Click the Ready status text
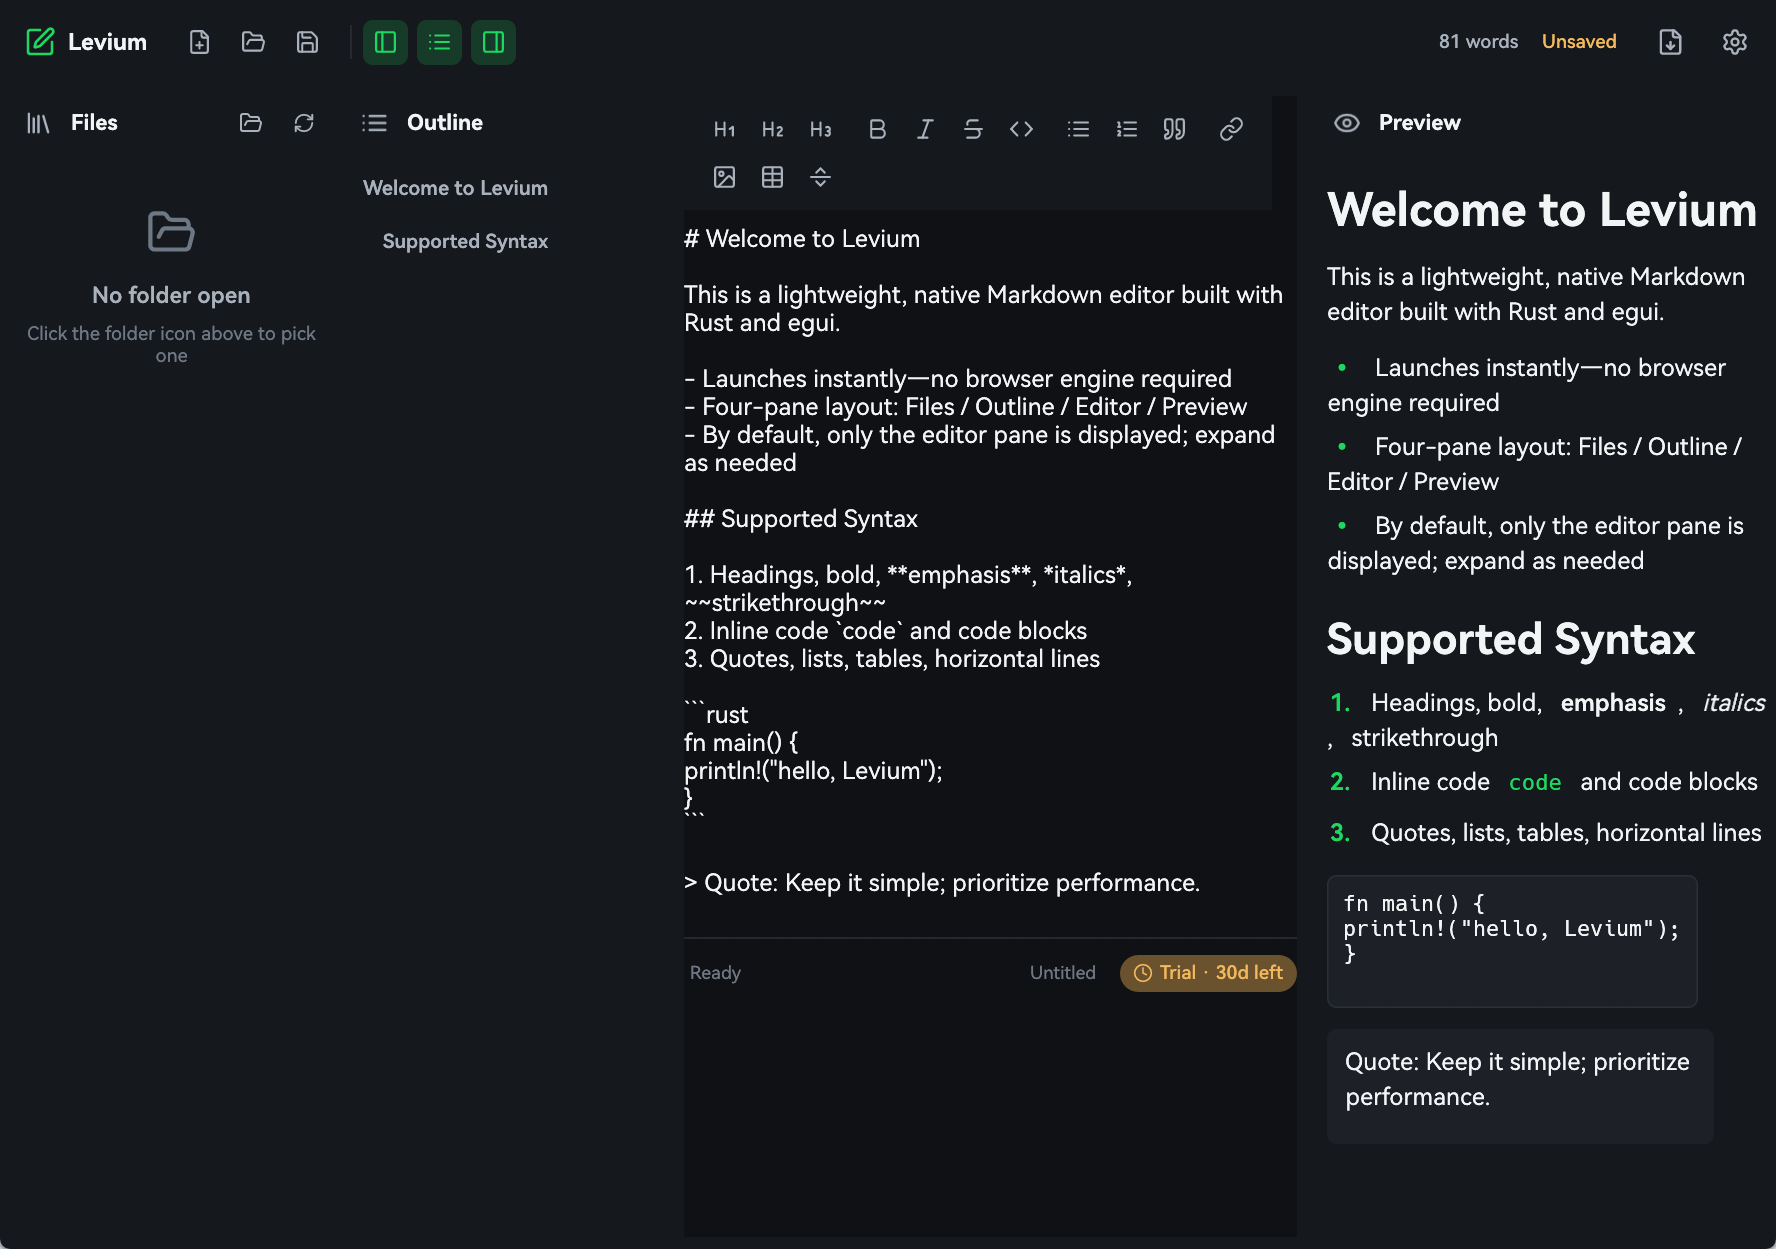Viewport: 1776px width, 1249px height. click(x=715, y=973)
